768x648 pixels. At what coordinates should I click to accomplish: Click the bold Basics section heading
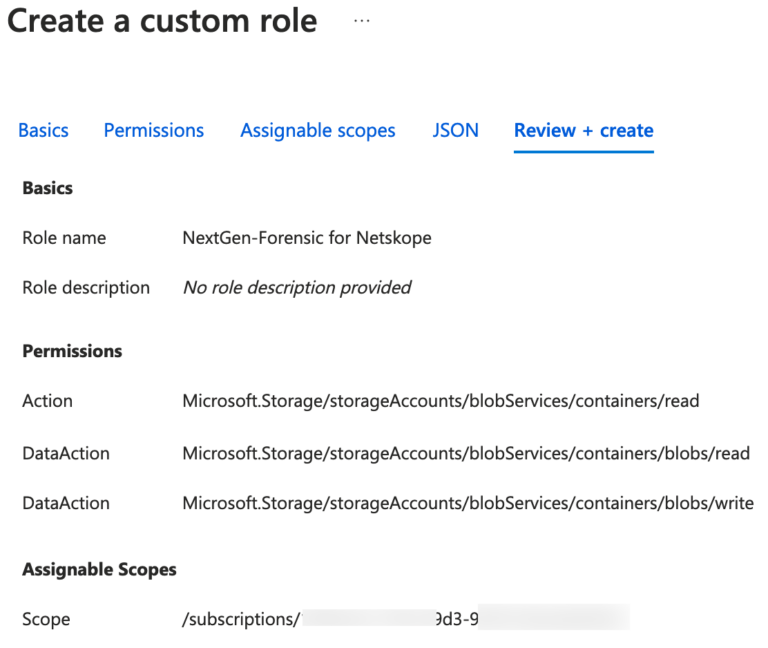47,188
